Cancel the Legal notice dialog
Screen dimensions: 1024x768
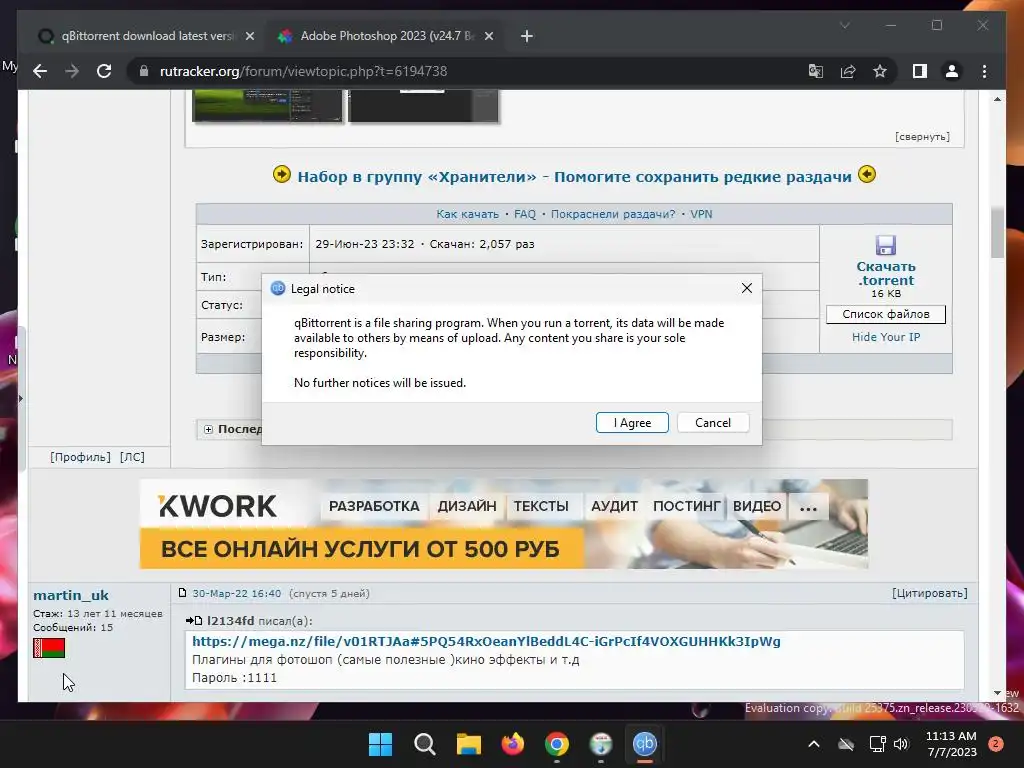[712, 423]
